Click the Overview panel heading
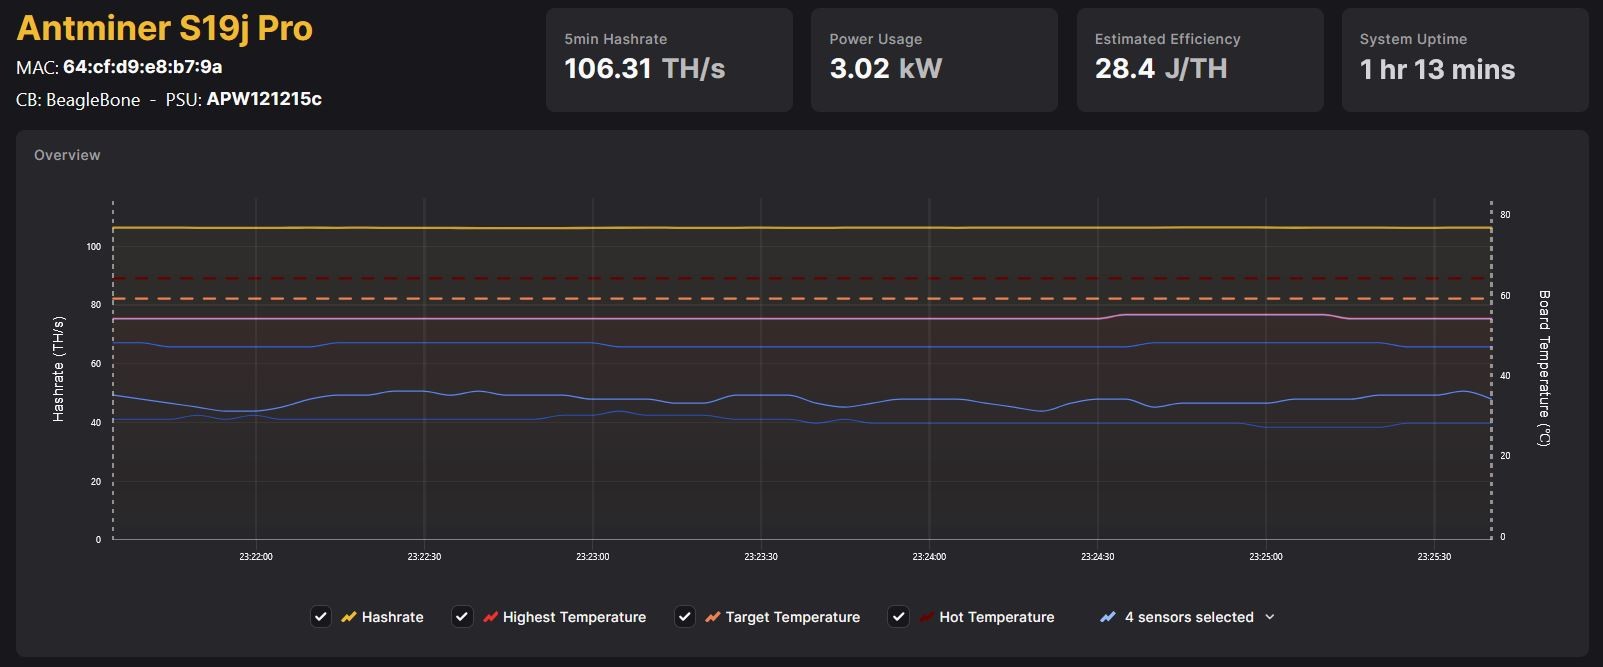This screenshot has height=667, width=1603. [67, 155]
